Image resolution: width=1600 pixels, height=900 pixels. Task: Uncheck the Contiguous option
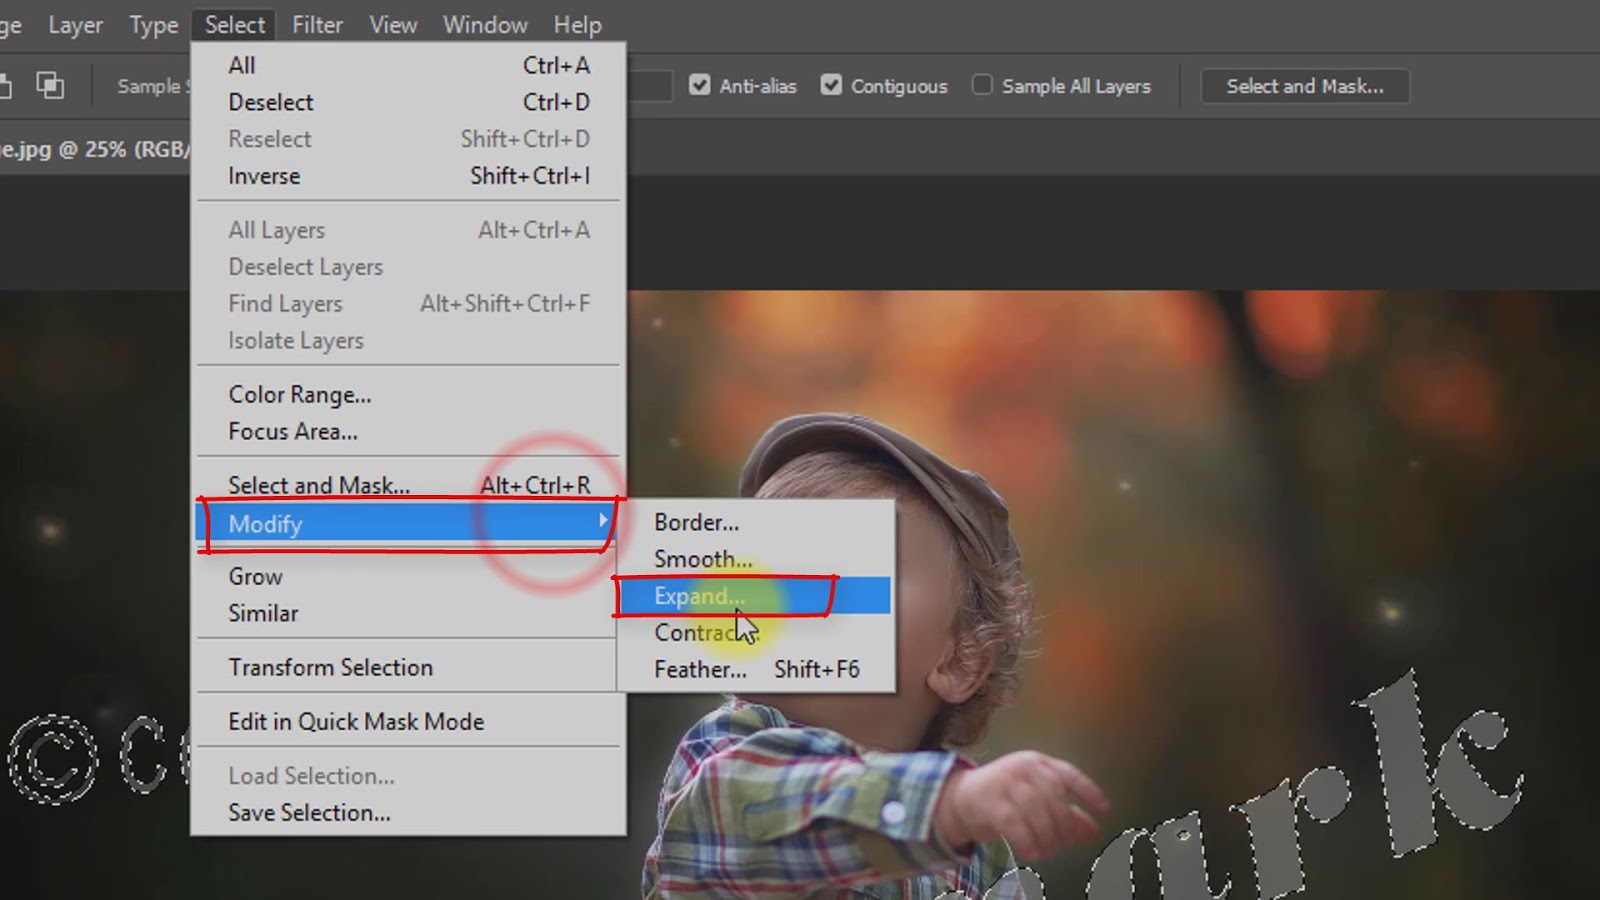tap(832, 85)
